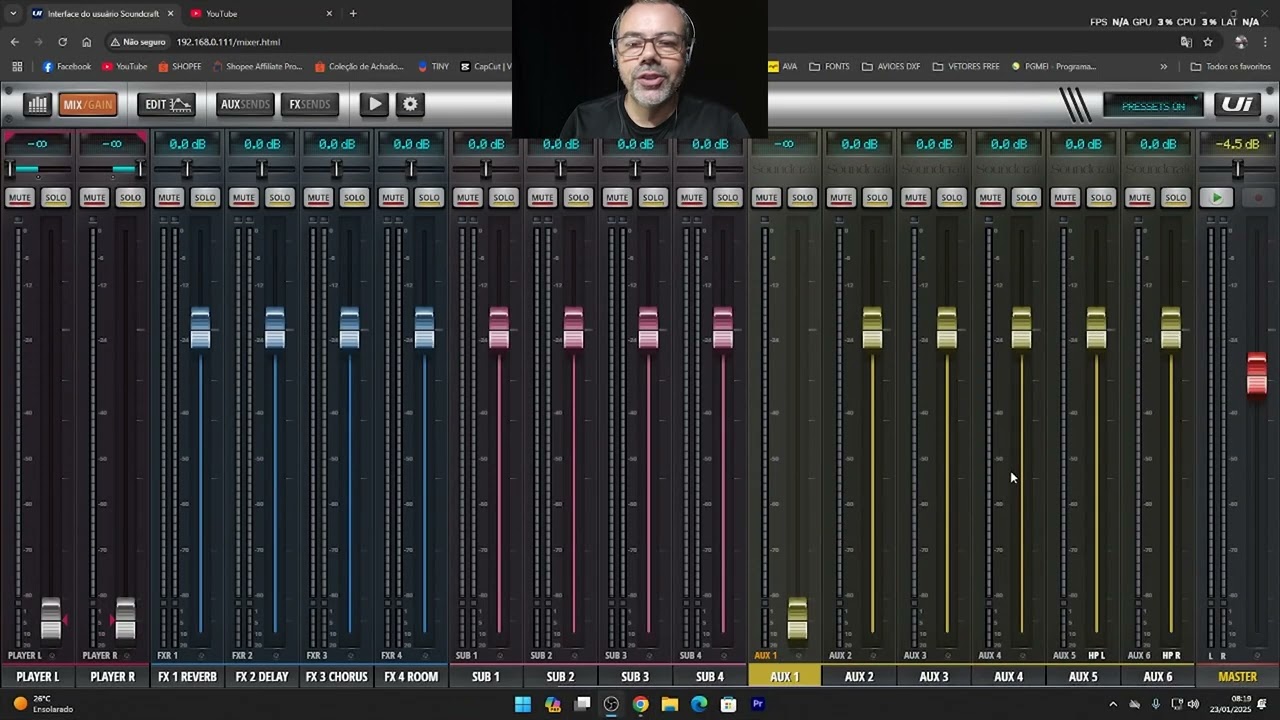Viewport: 1280px width, 720px height.
Task: Solo the SUB 3 channel
Action: click(x=653, y=198)
